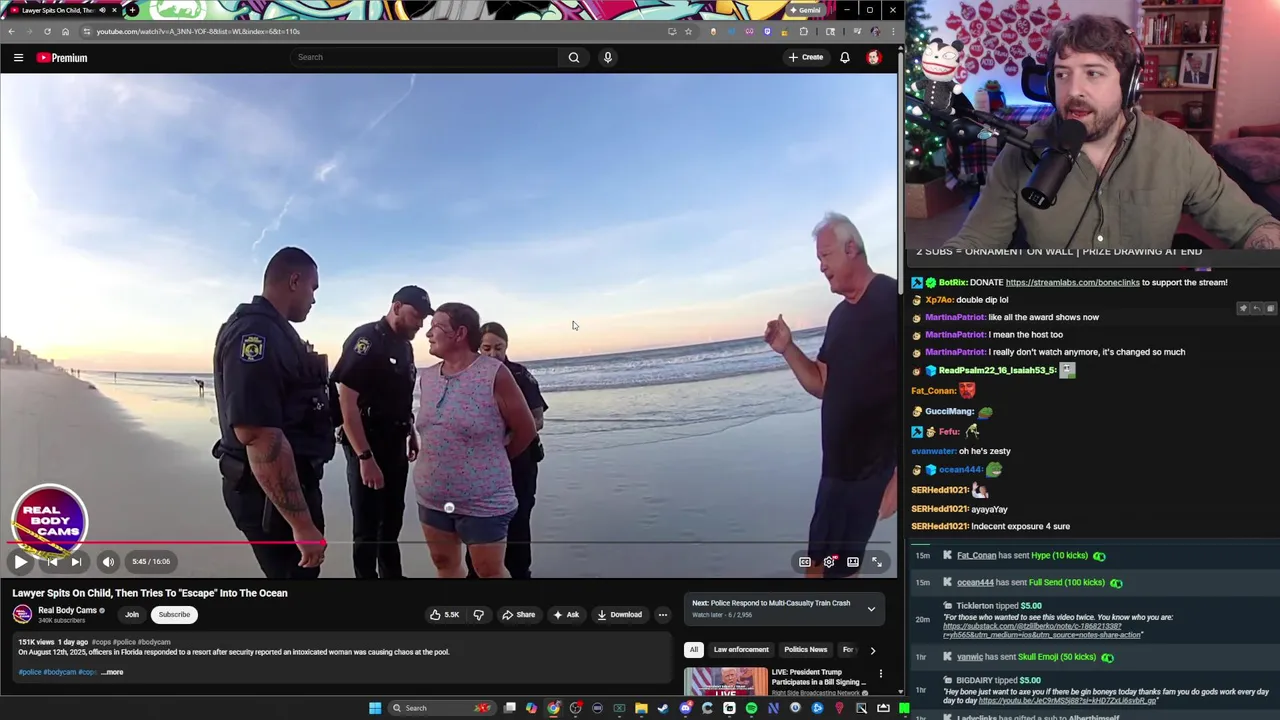Screen dimensions: 1280x720
Task: Open the YouTube account avatar menu
Action: point(874,57)
